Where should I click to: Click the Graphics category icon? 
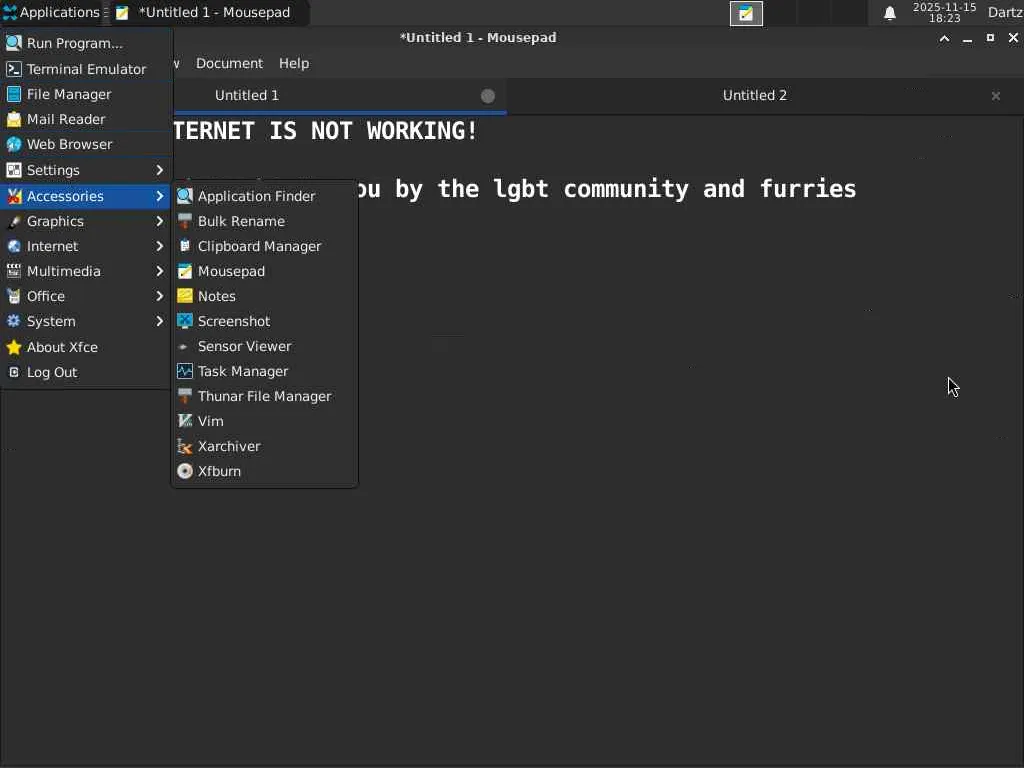[14, 221]
